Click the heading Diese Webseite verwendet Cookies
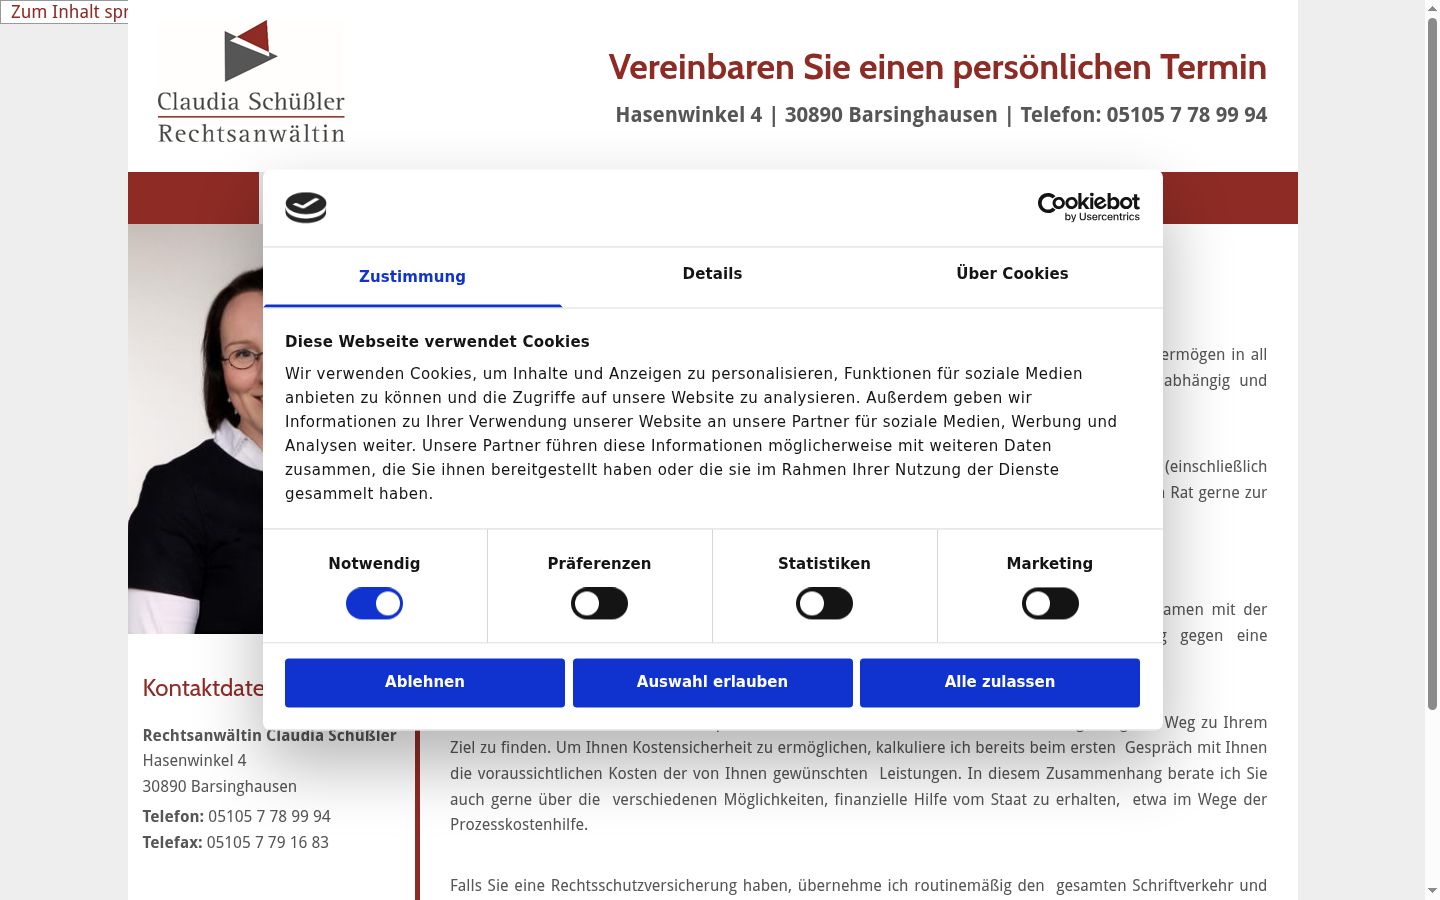Image resolution: width=1440 pixels, height=900 pixels. click(x=437, y=341)
